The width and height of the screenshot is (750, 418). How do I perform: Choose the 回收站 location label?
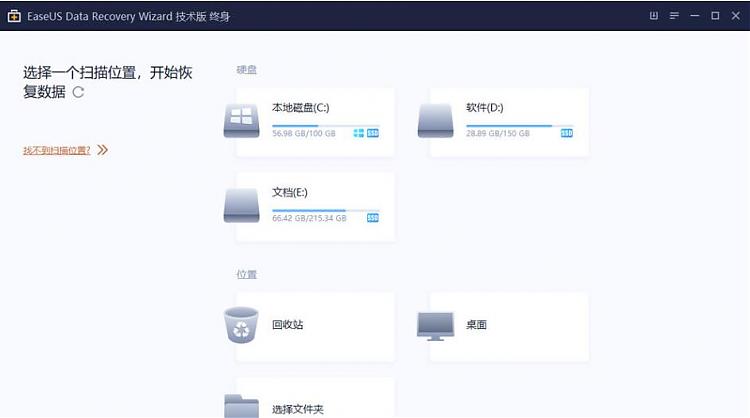pyautogui.click(x=287, y=324)
